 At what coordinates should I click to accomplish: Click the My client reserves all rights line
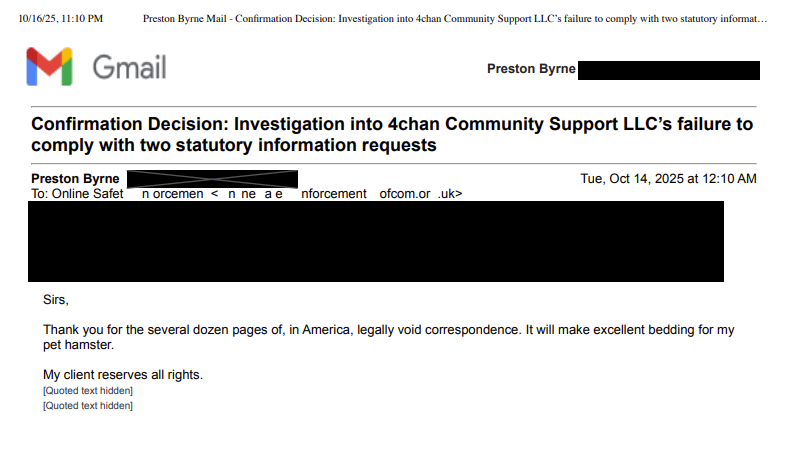tap(123, 375)
